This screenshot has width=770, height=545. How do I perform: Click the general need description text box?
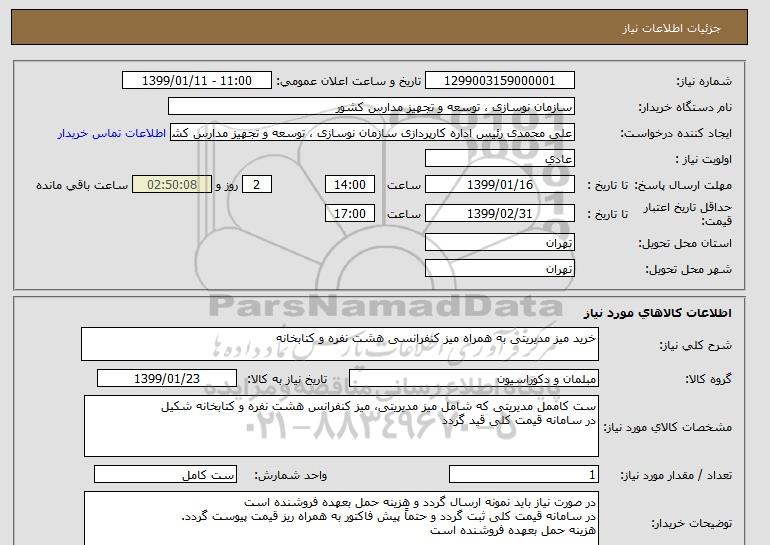coord(340,344)
